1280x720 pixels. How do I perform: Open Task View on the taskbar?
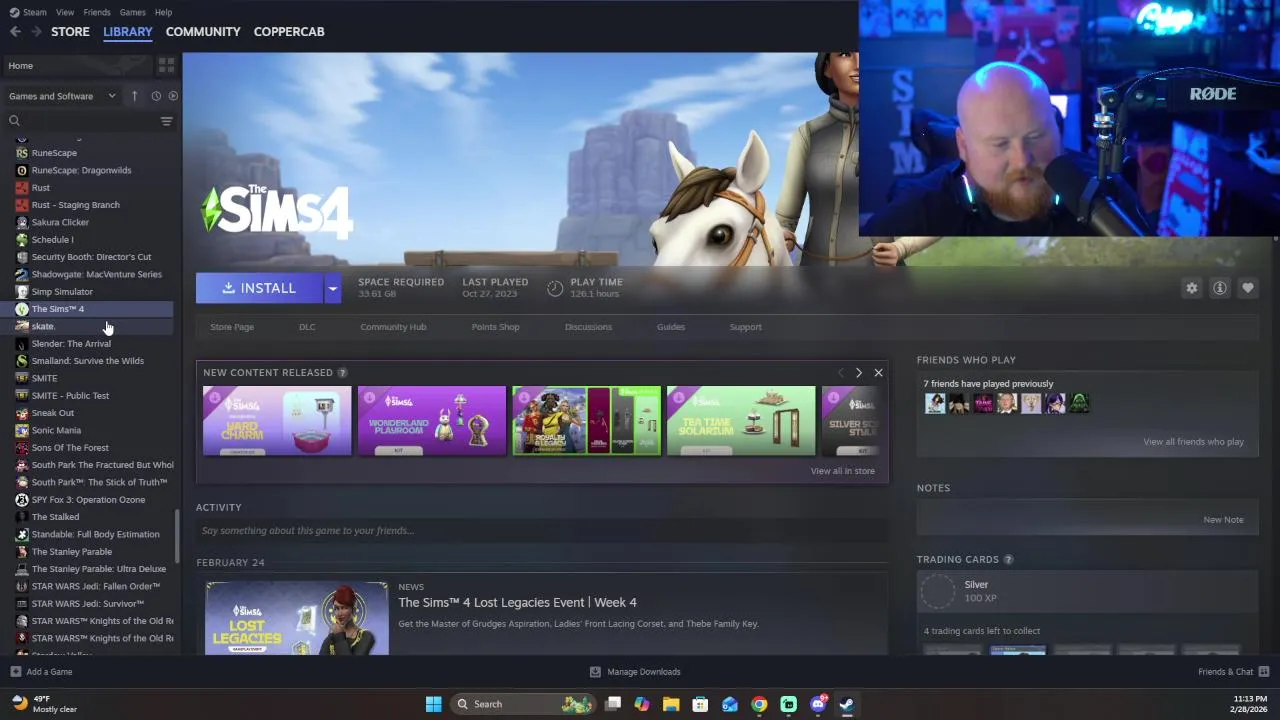[613, 704]
